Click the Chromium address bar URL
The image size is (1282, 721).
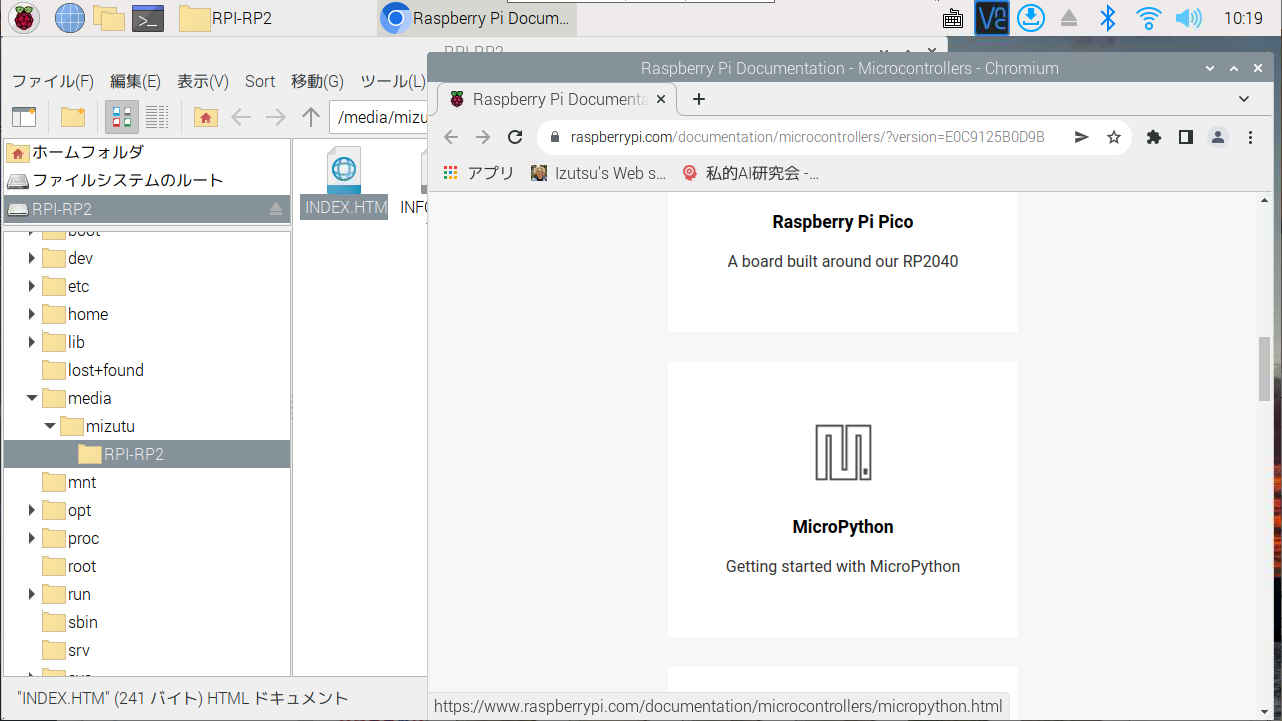click(x=808, y=137)
